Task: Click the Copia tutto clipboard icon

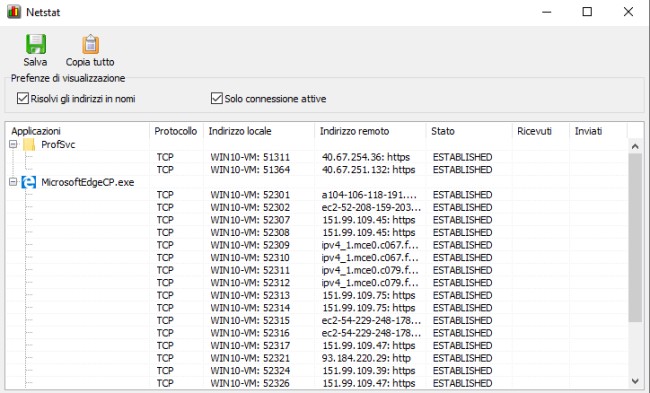Action: (x=90, y=44)
